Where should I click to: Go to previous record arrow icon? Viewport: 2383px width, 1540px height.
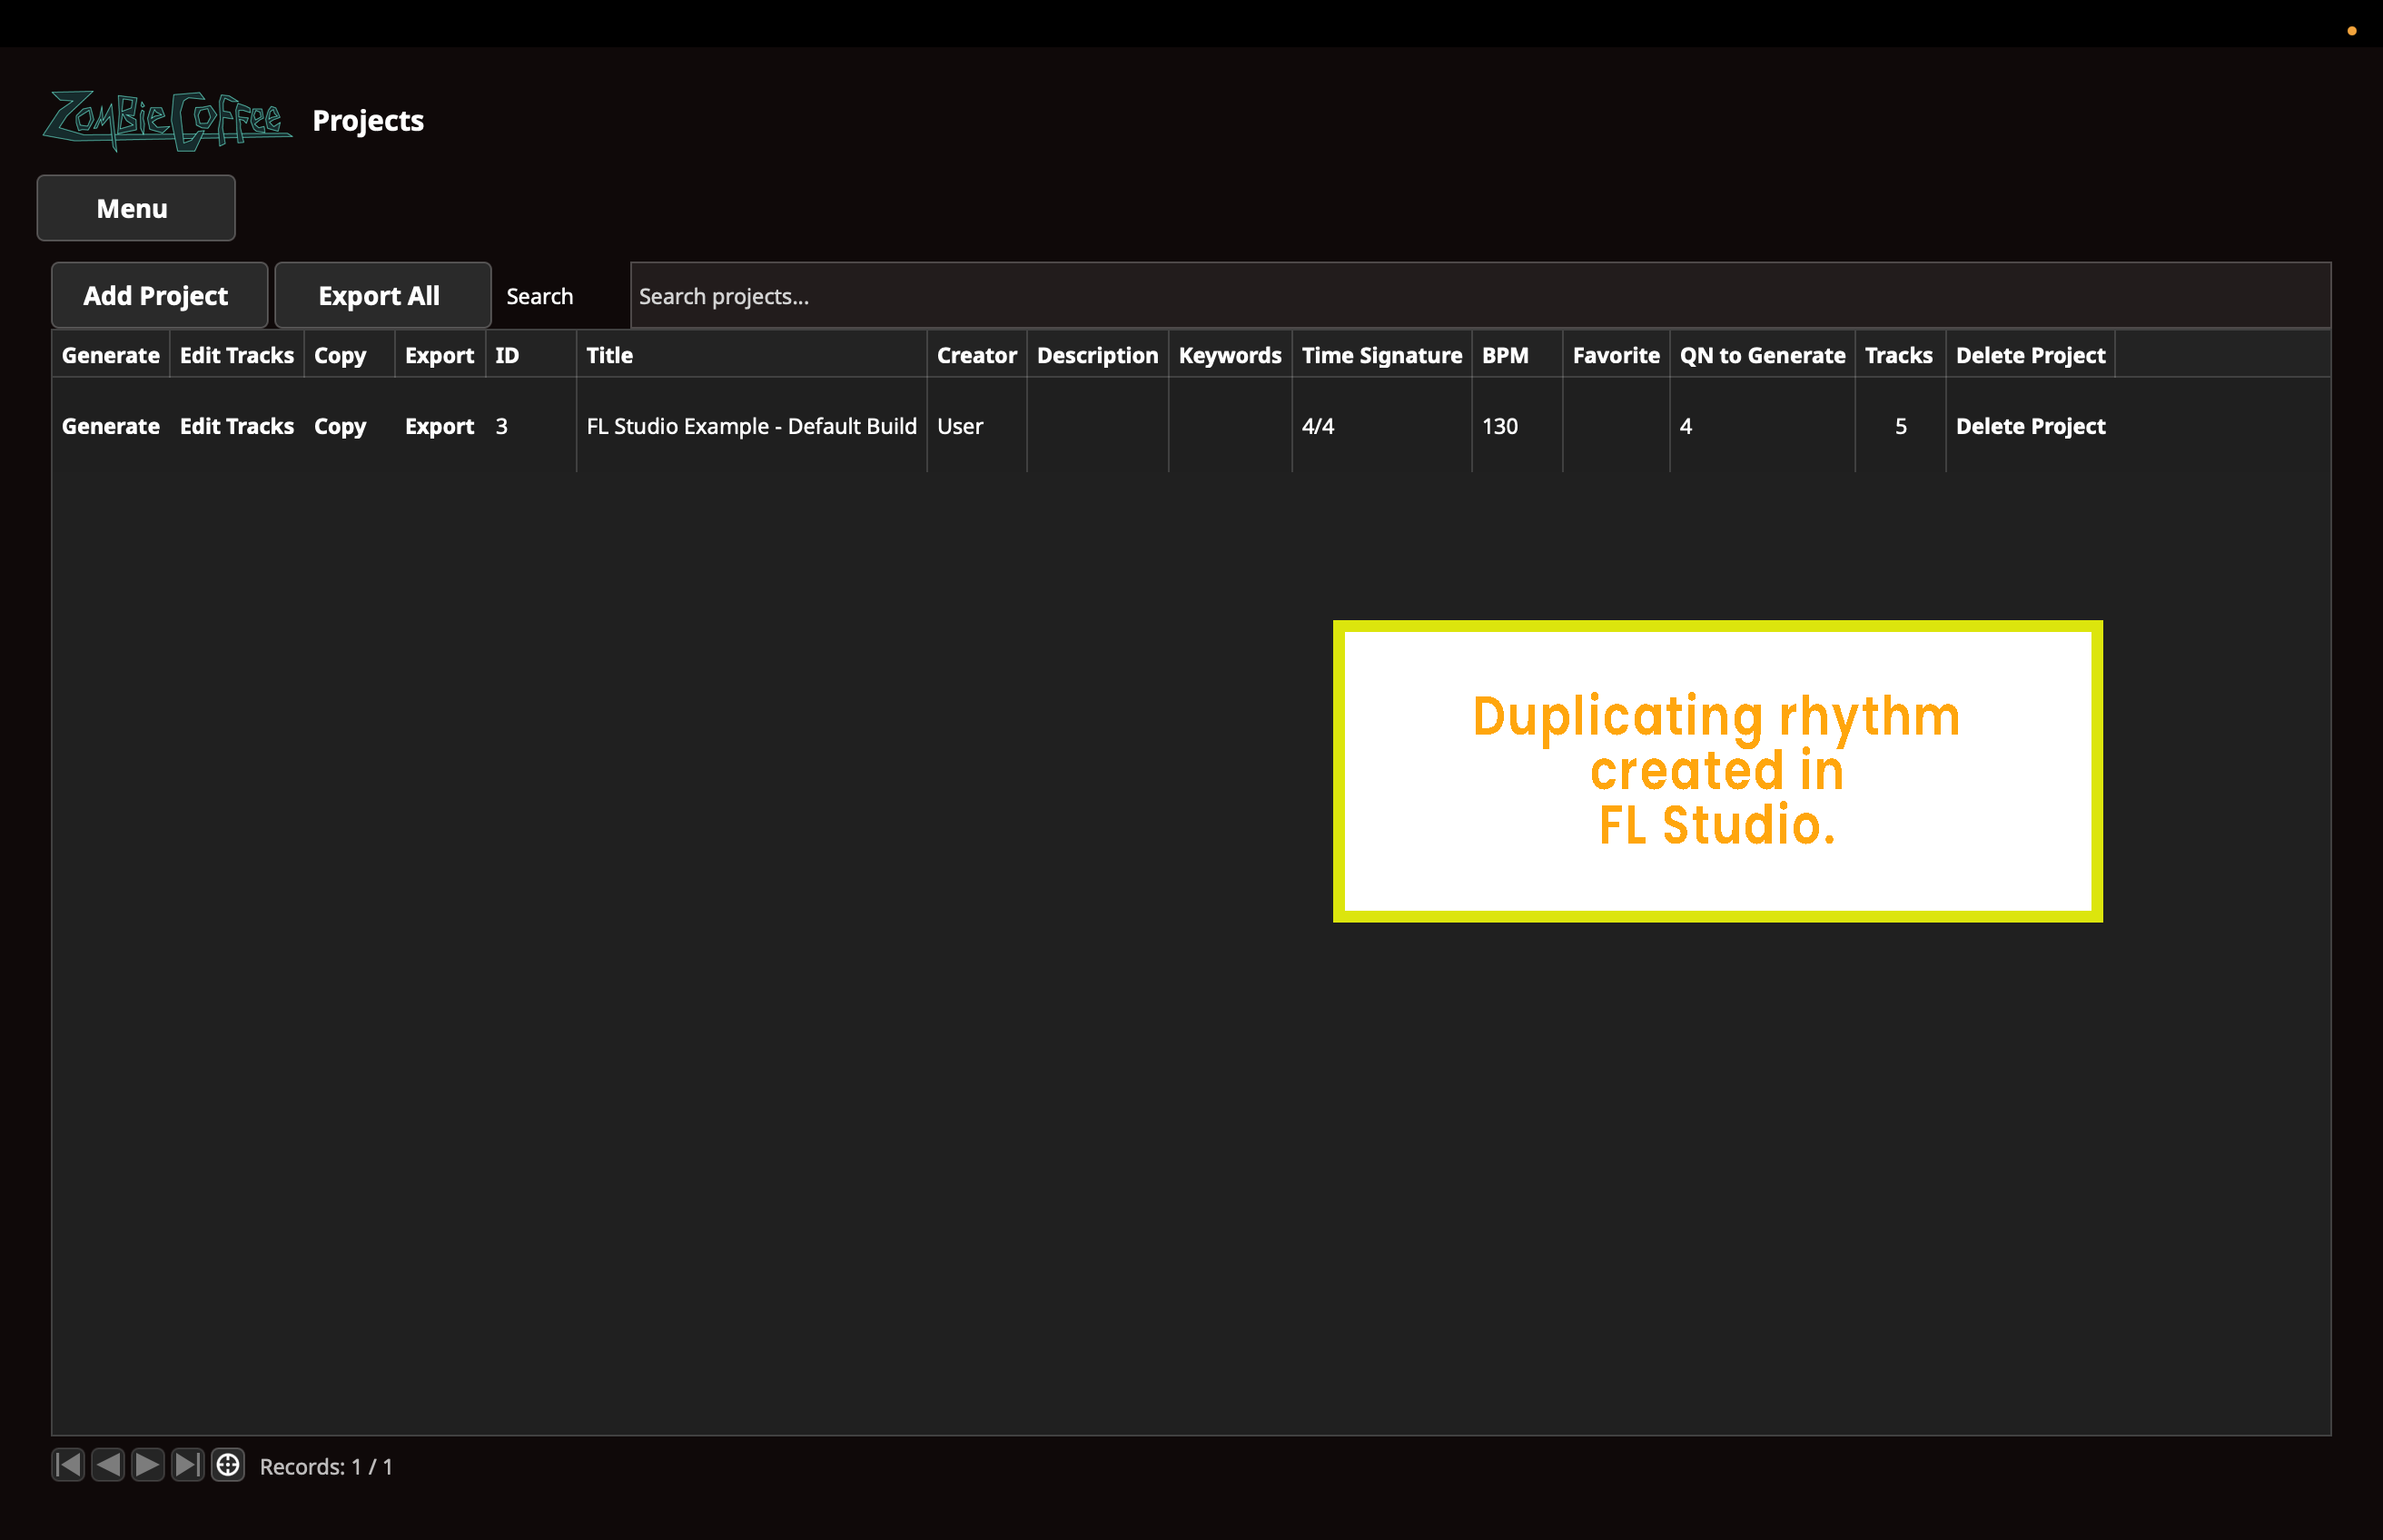[x=108, y=1465]
